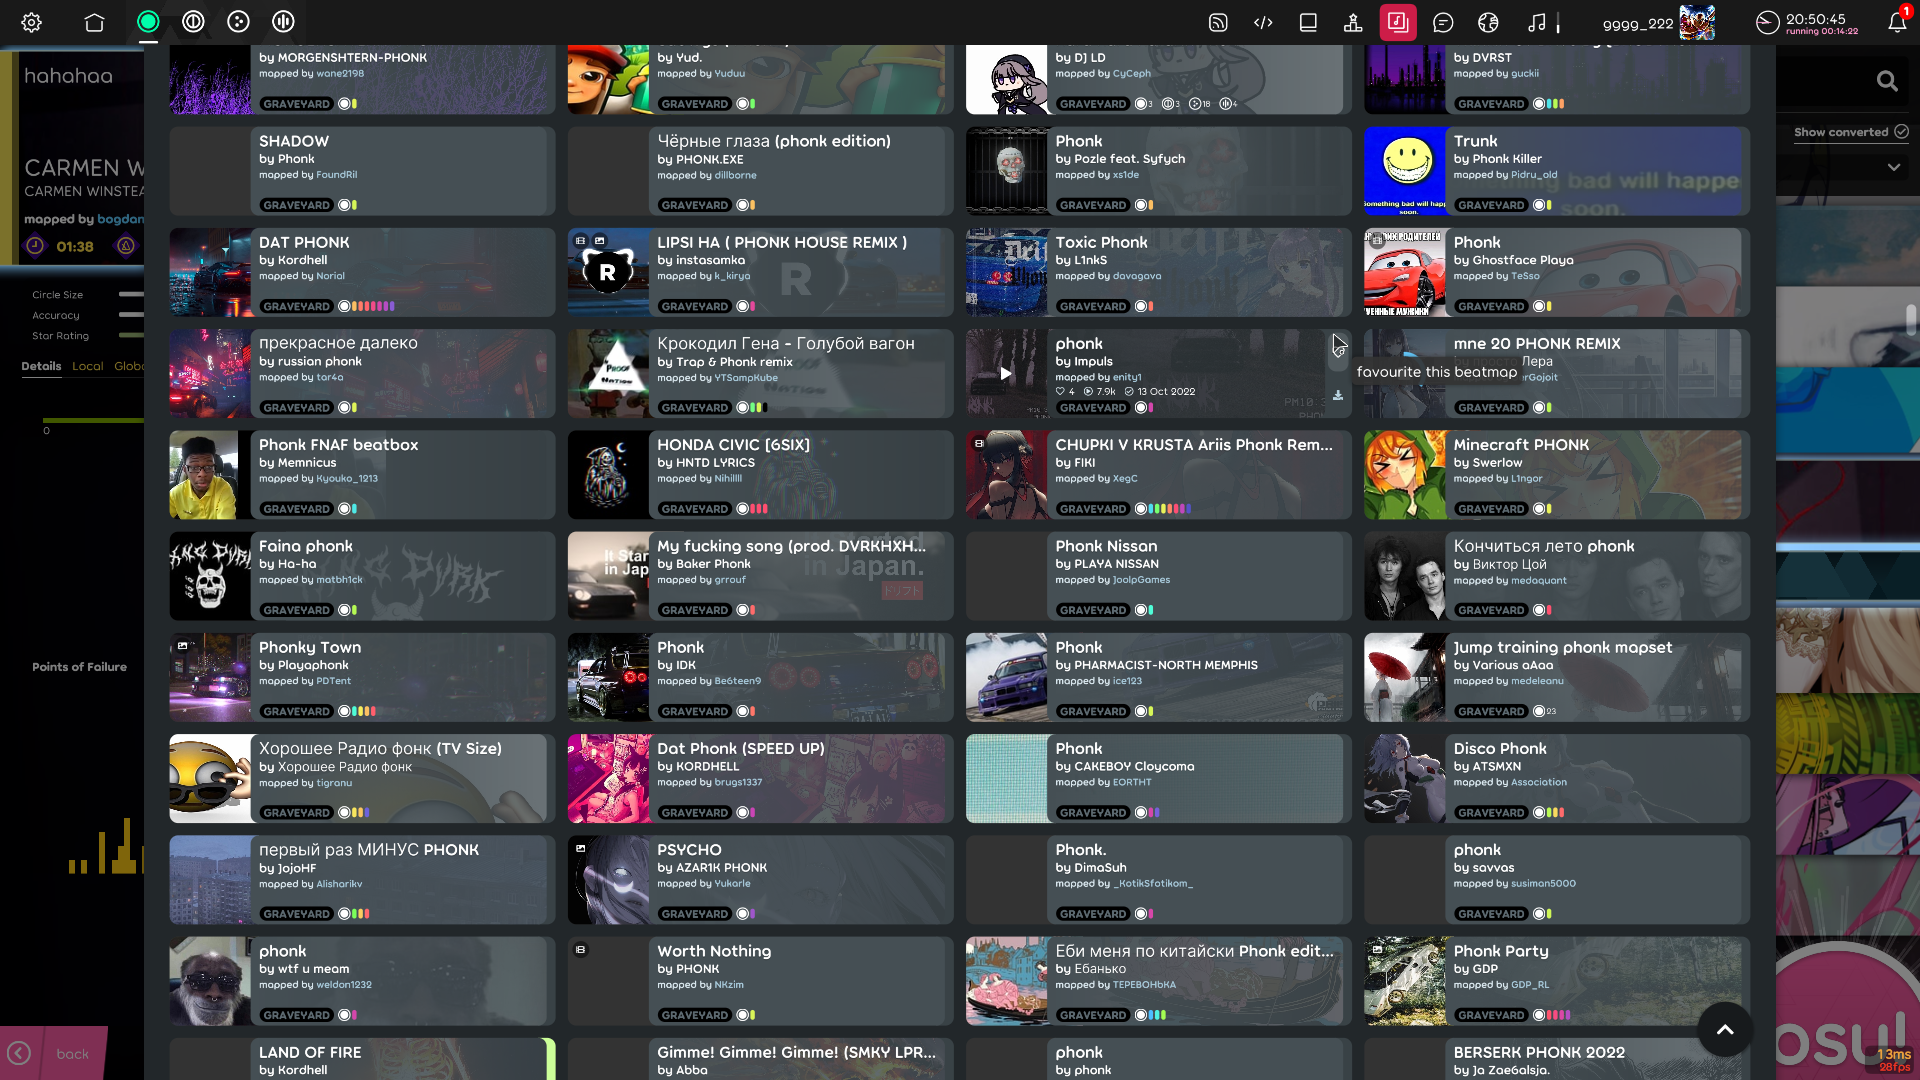Toggle the Show converted checkbox
This screenshot has width=1920, height=1080.
(x=1901, y=132)
